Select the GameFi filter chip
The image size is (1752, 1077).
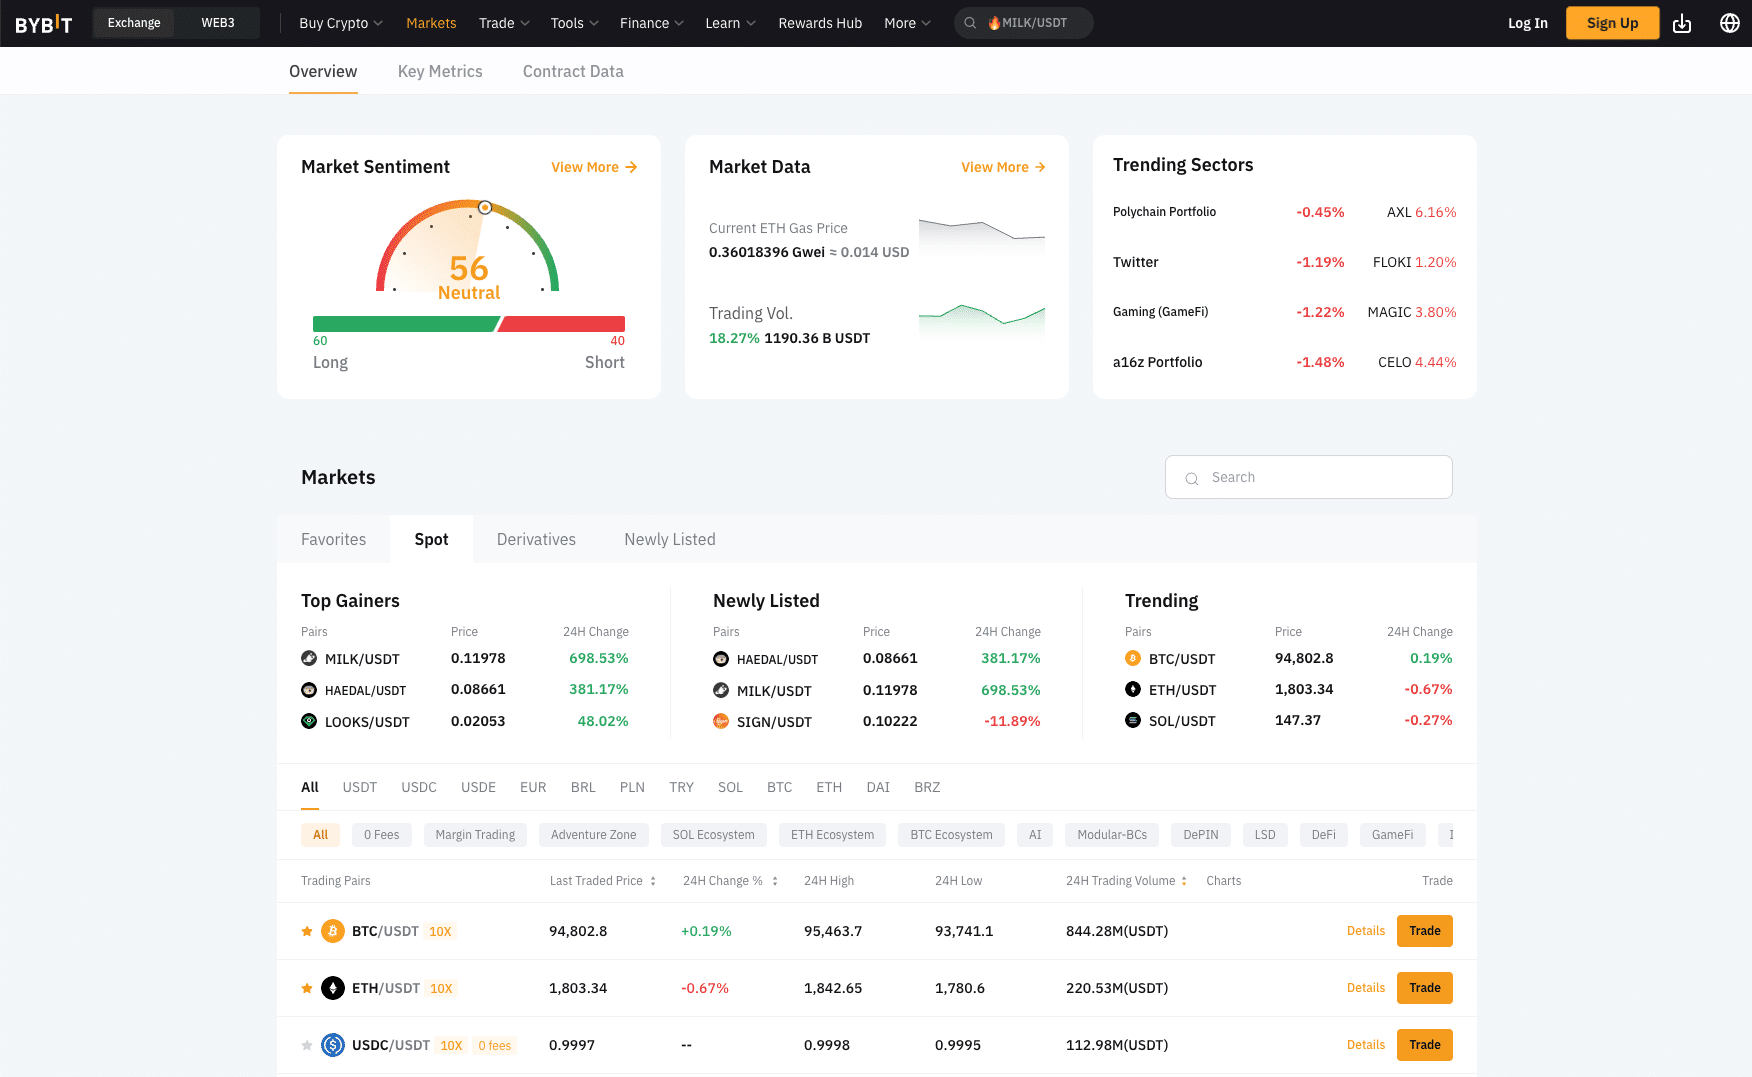(1392, 835)
